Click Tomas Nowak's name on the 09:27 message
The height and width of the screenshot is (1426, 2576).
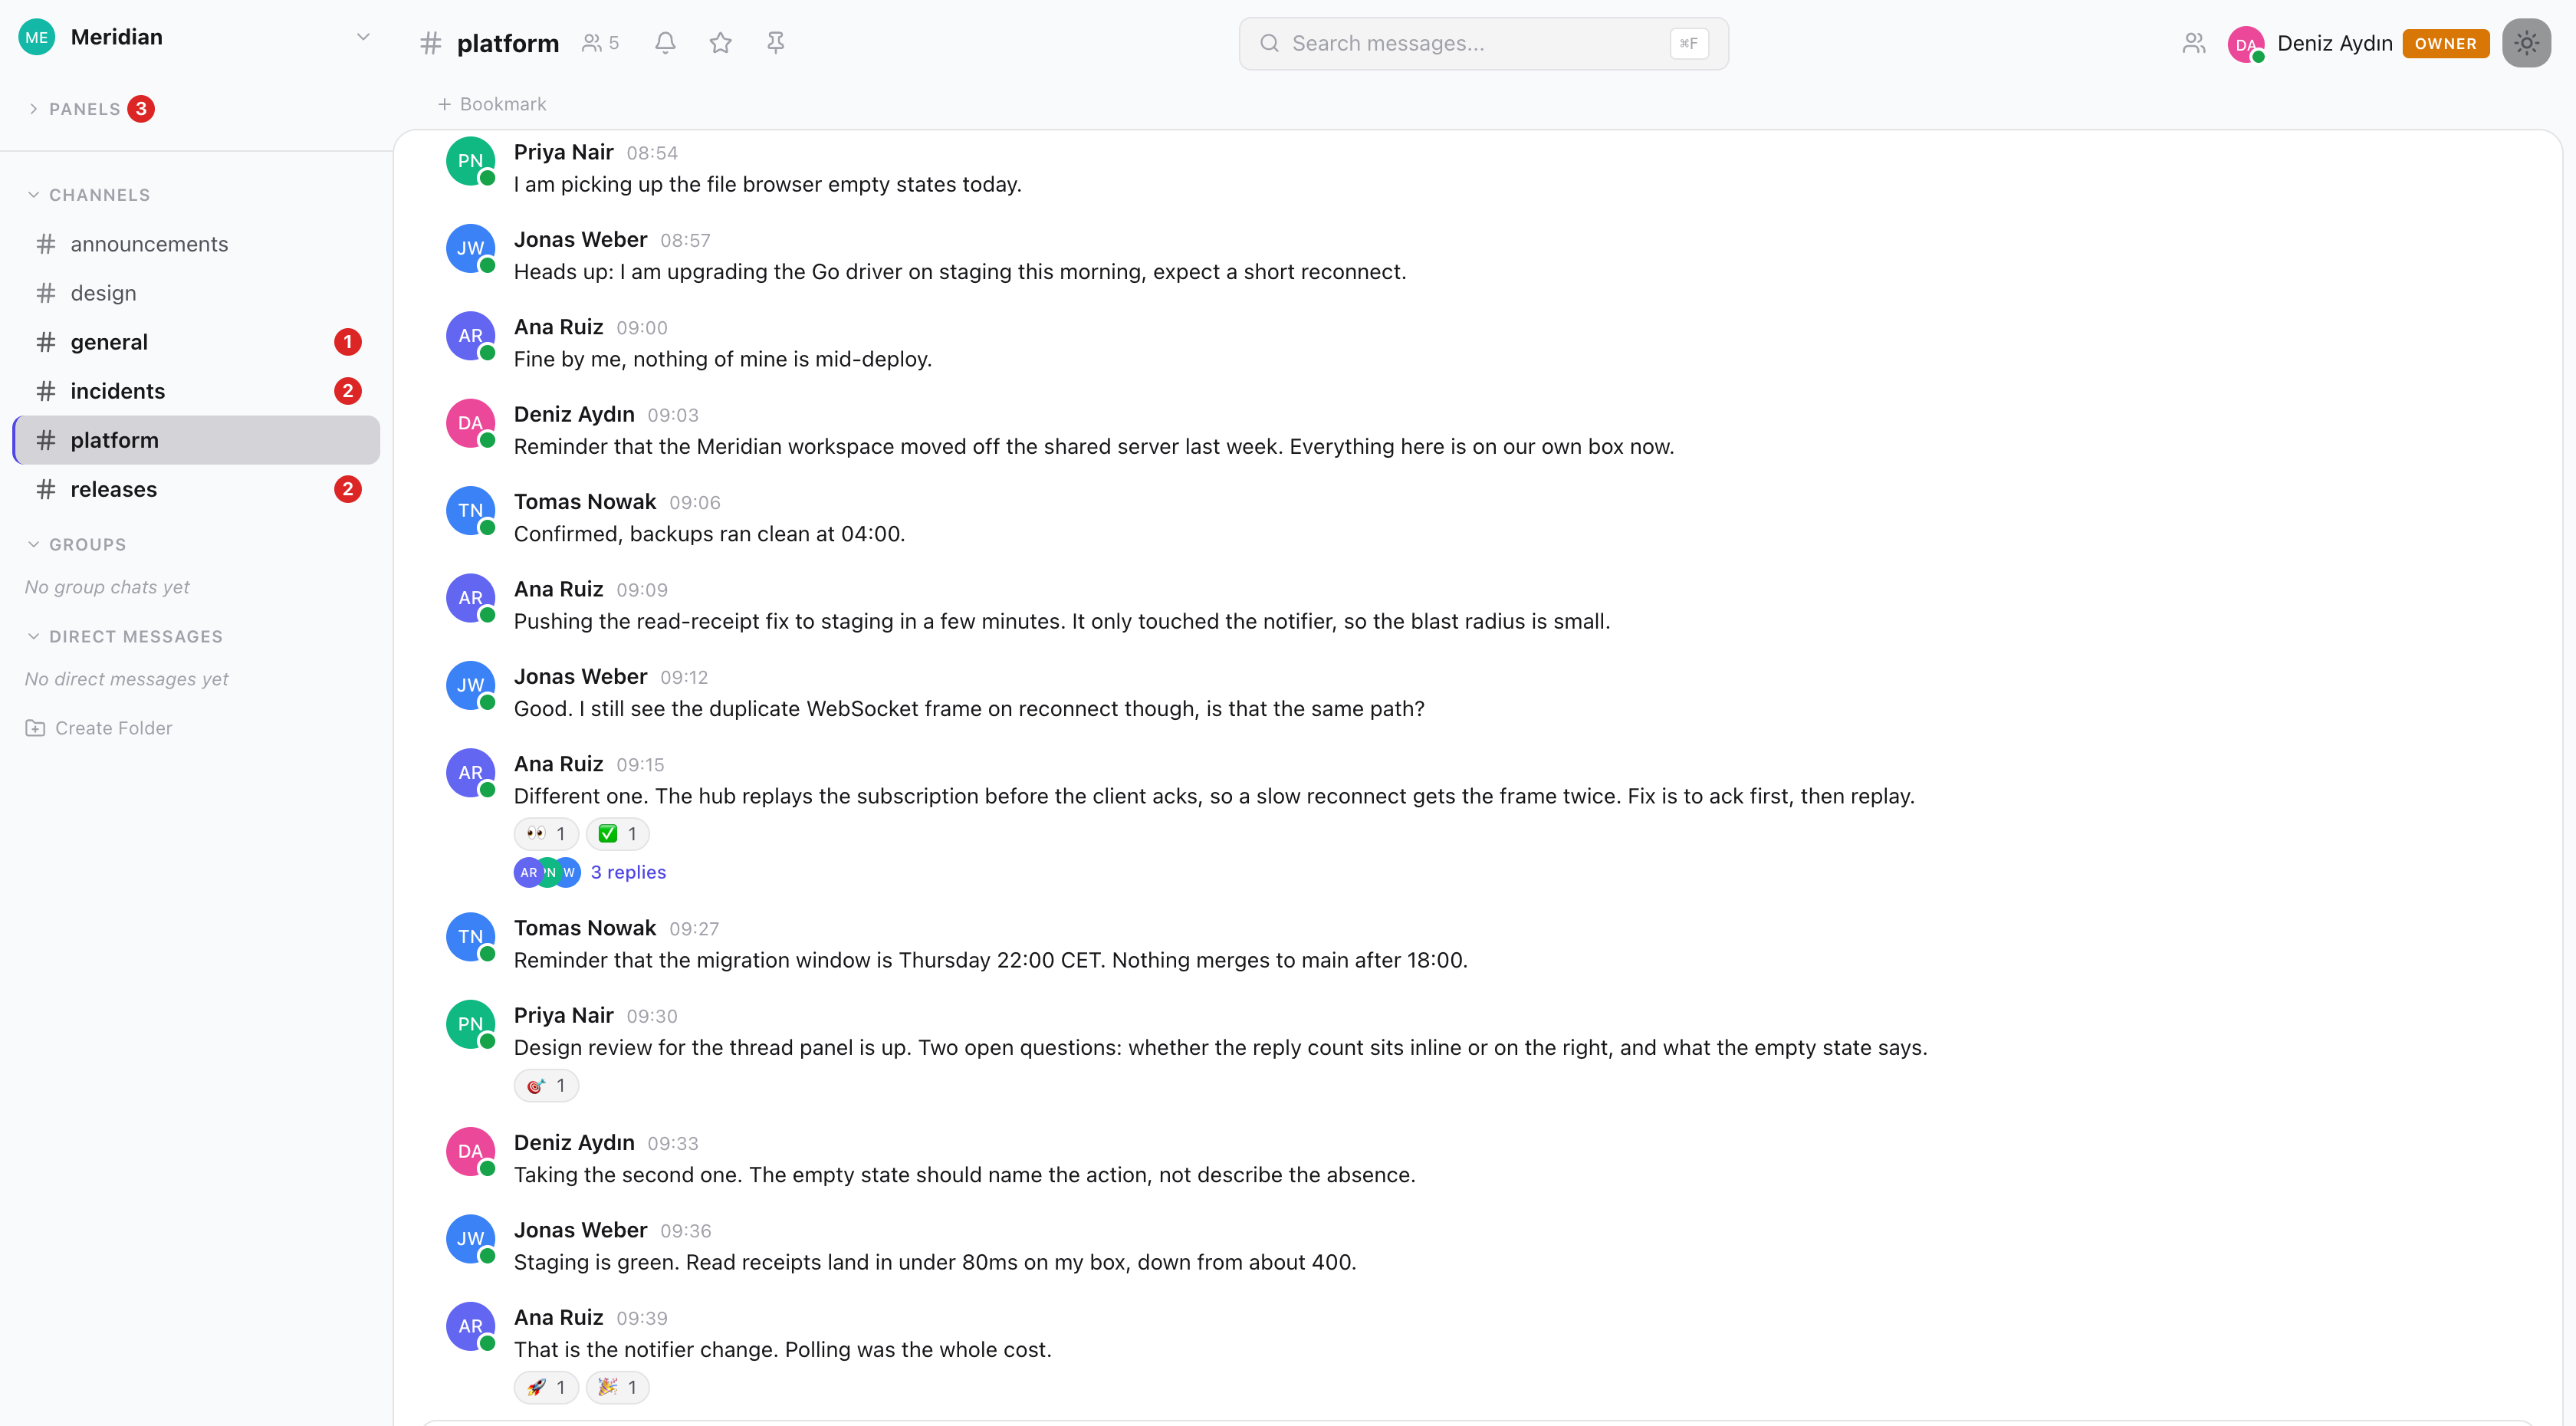(x=584, y=928)
